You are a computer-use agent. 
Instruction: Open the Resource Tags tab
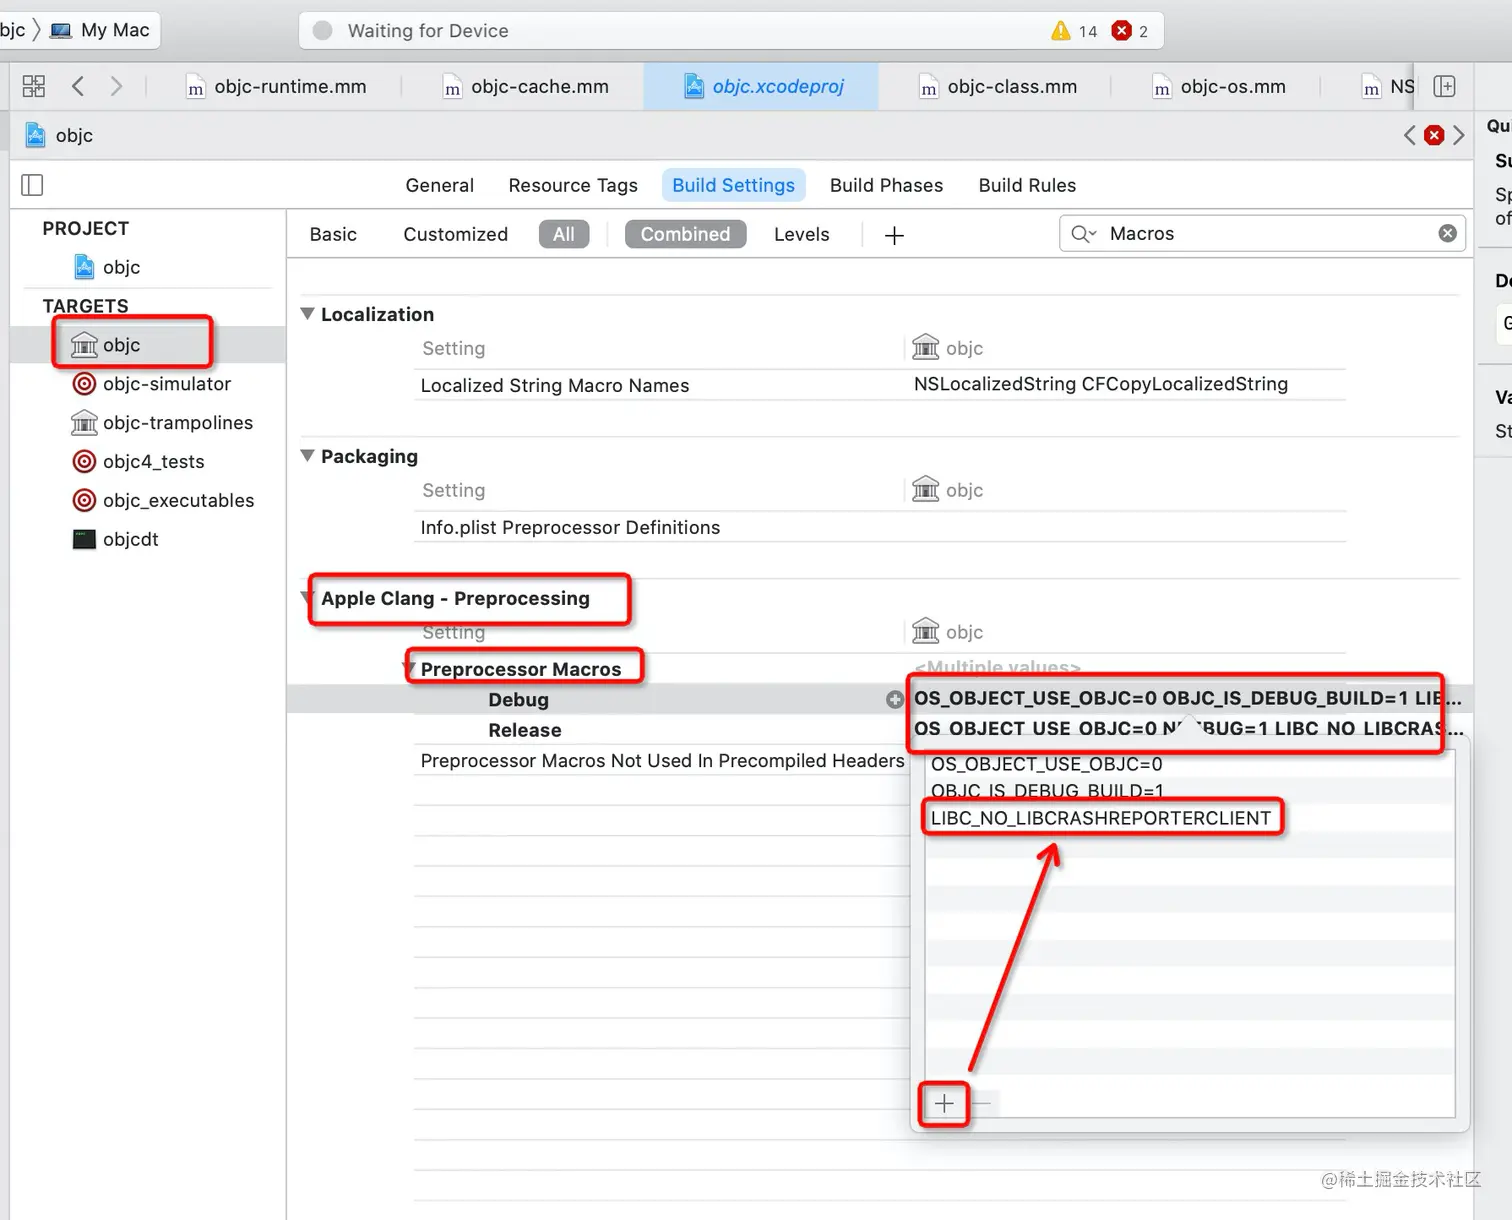[x=573, y=185]
